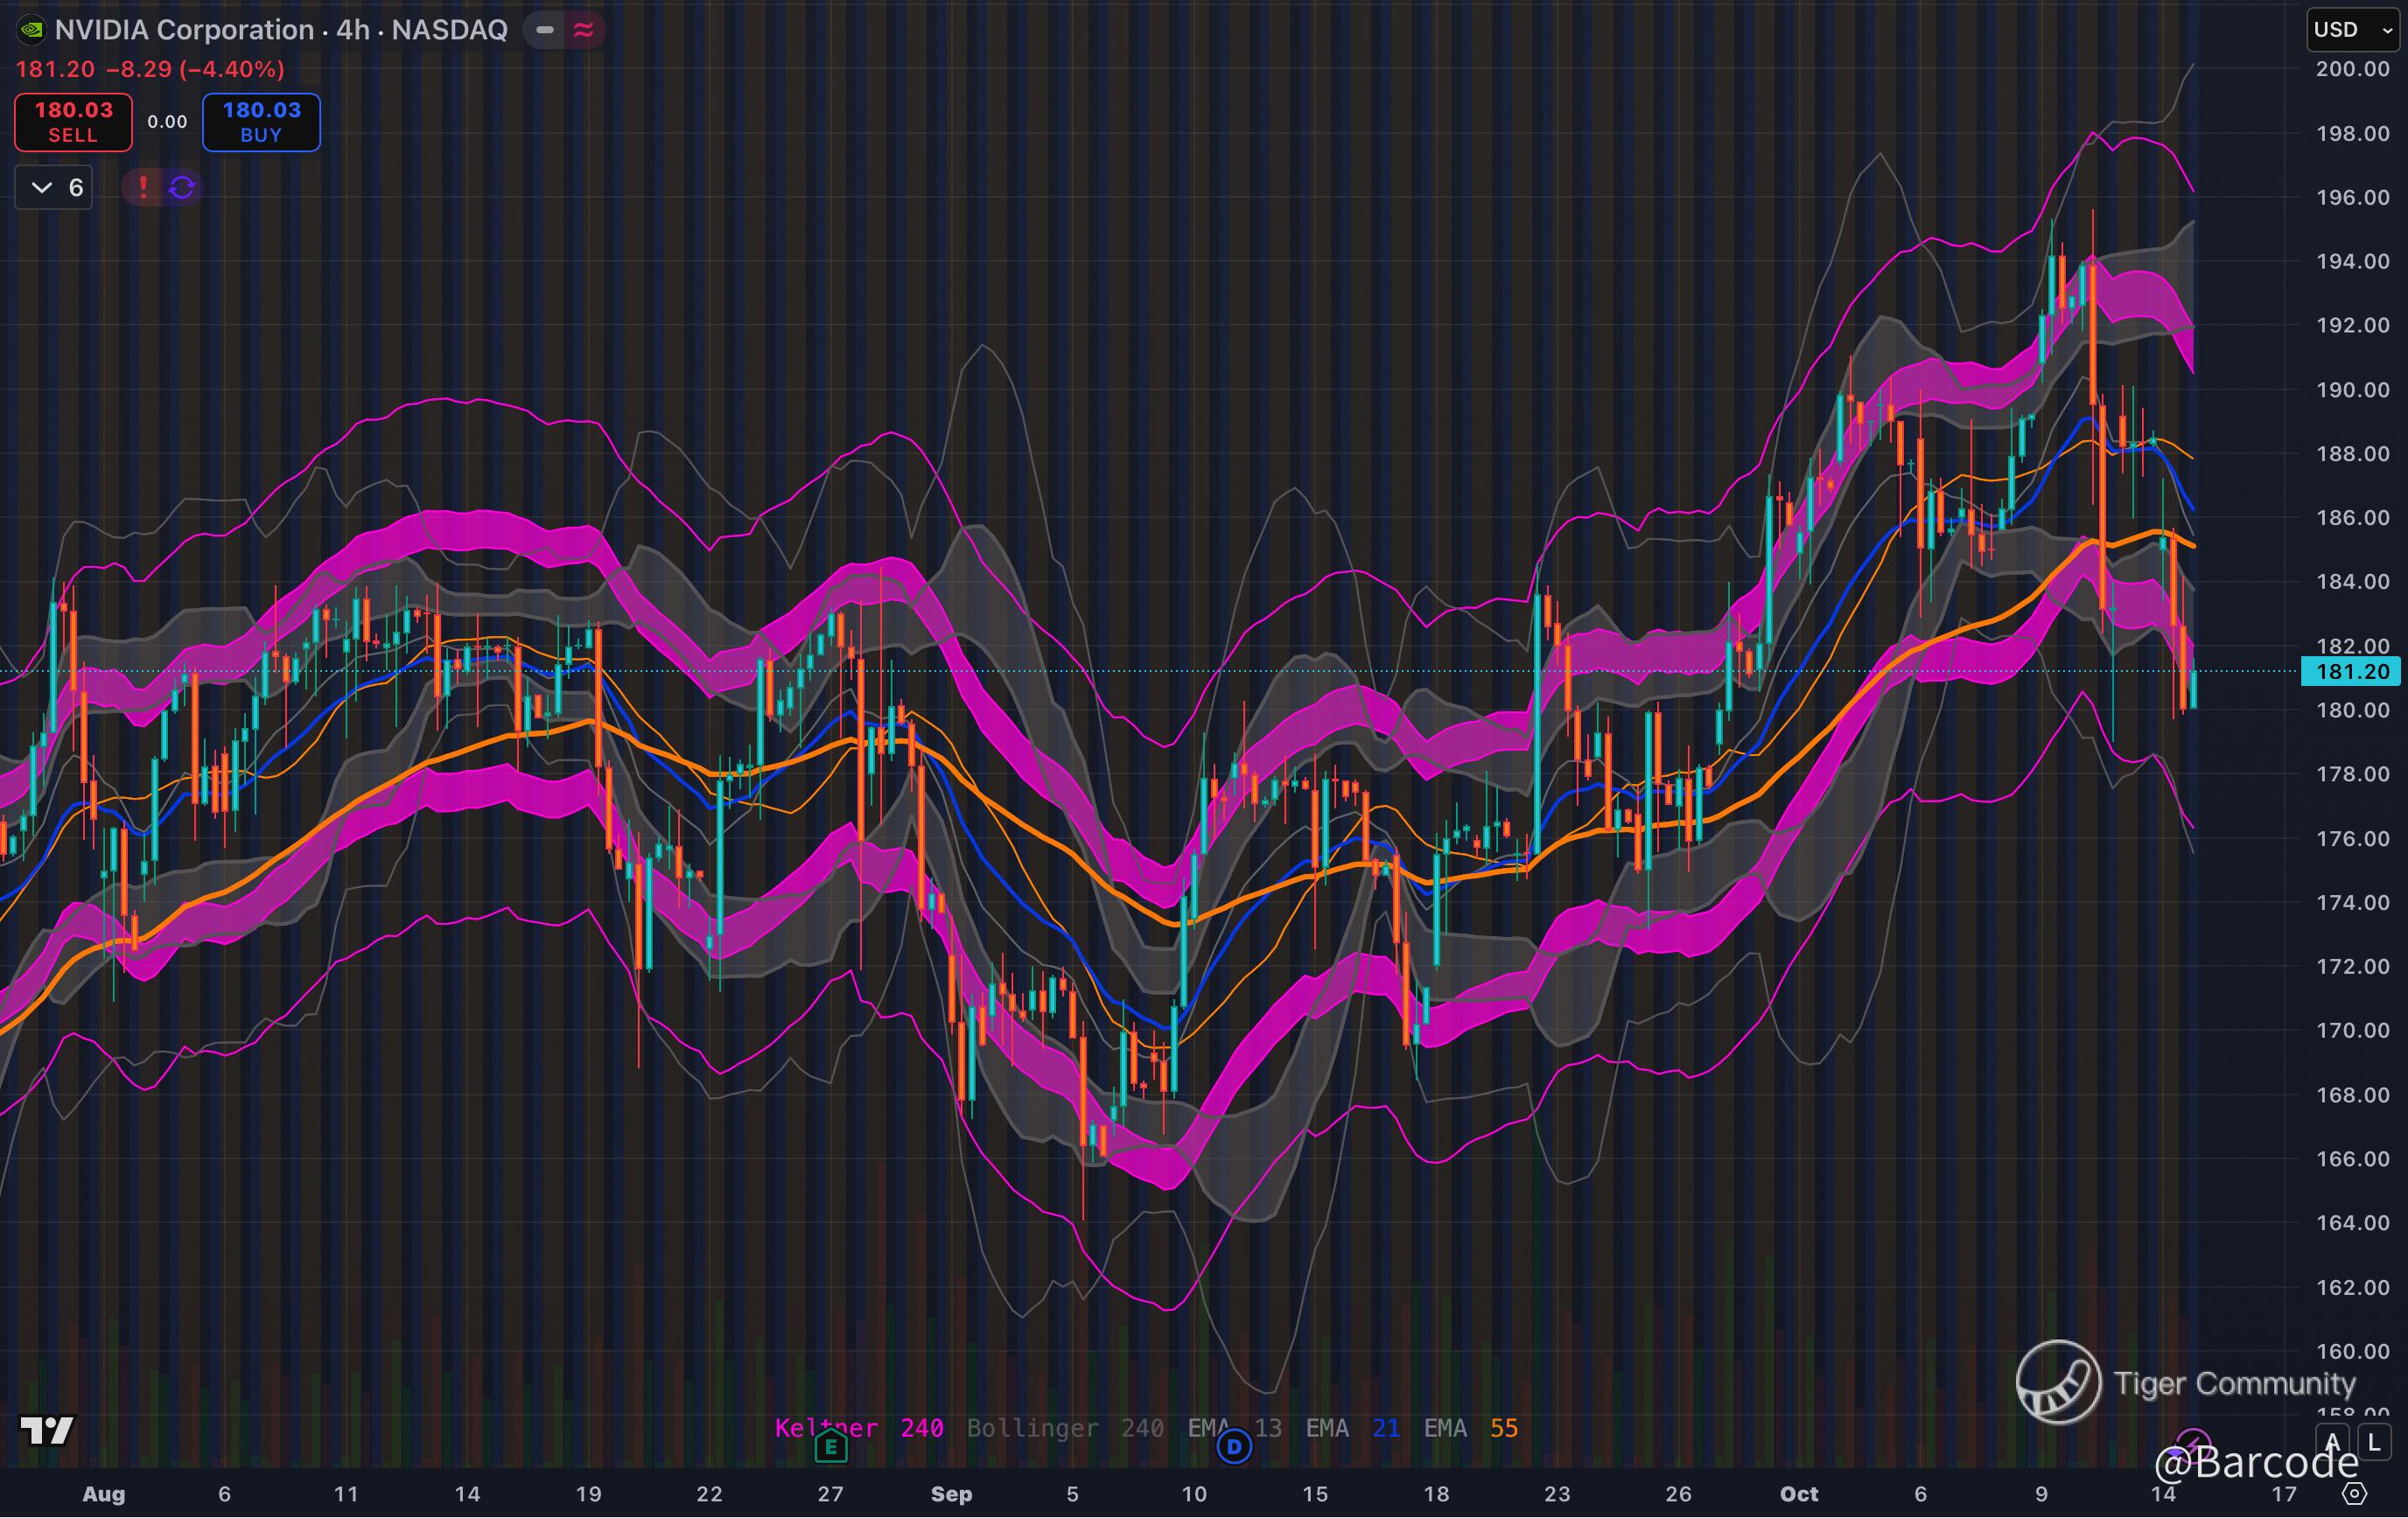Viewport: 2408px width, 1518px height.
Task: Click the blue D dividend marker
Action: (x=1234, y=1446)
